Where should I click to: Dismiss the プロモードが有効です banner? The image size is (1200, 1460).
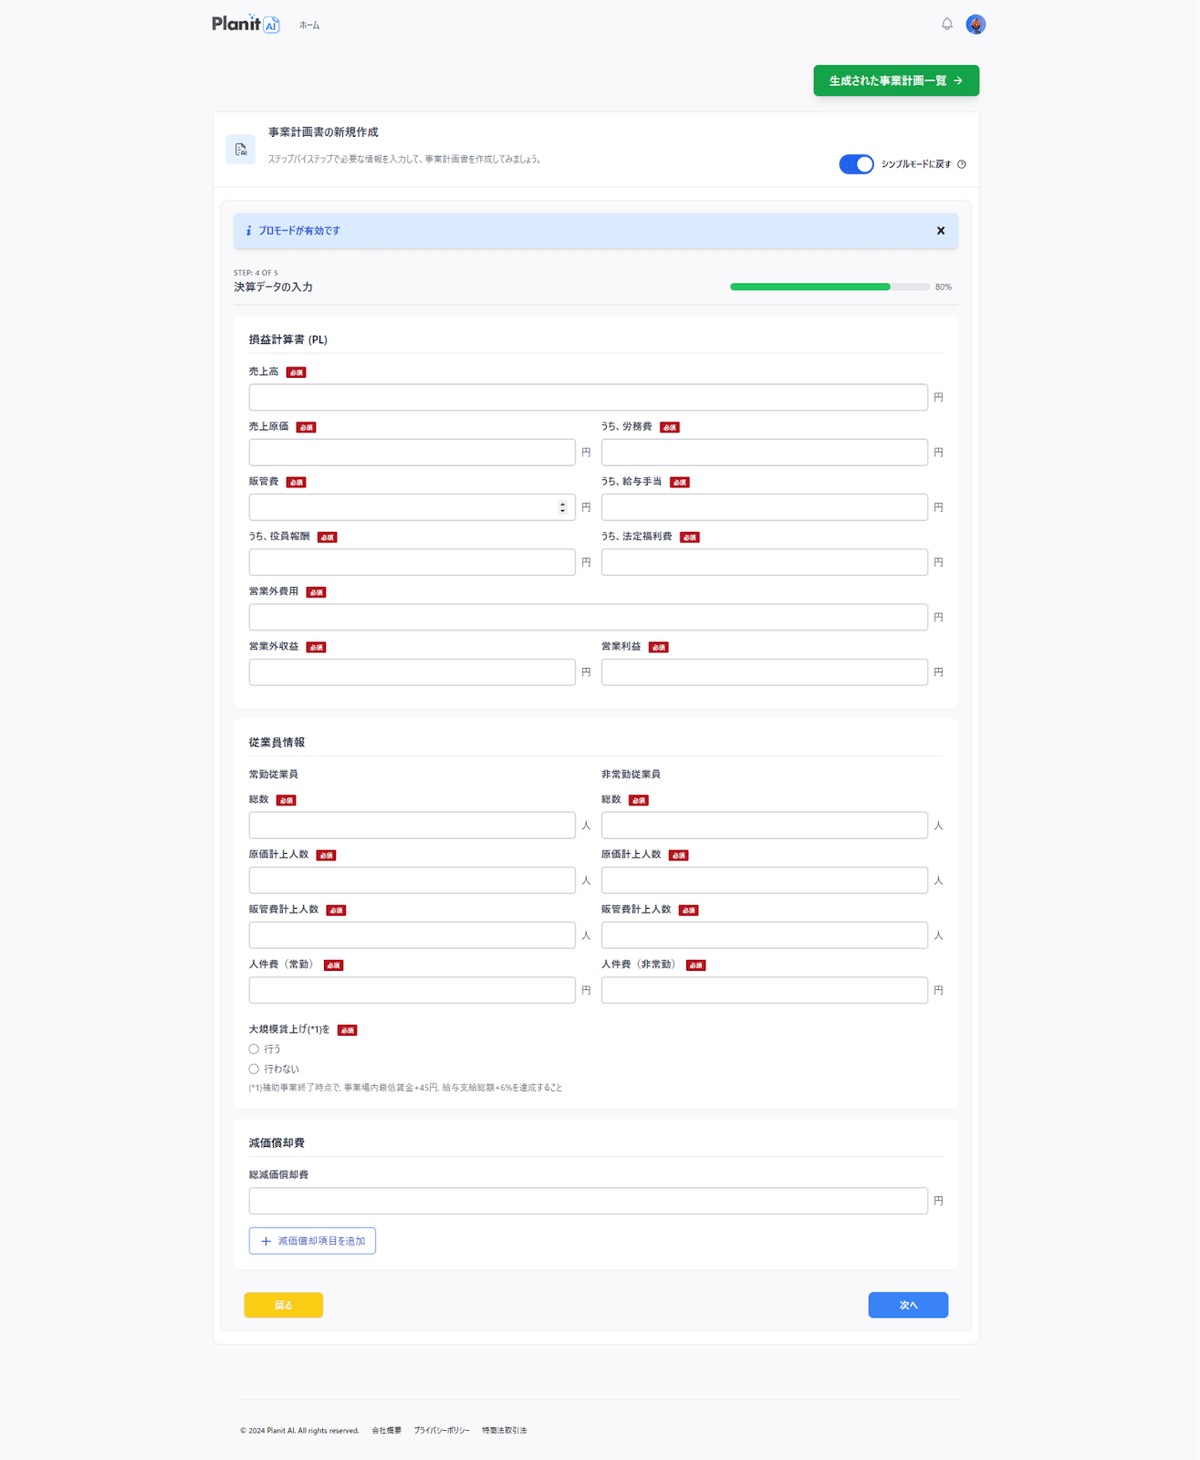pos(941,231)
